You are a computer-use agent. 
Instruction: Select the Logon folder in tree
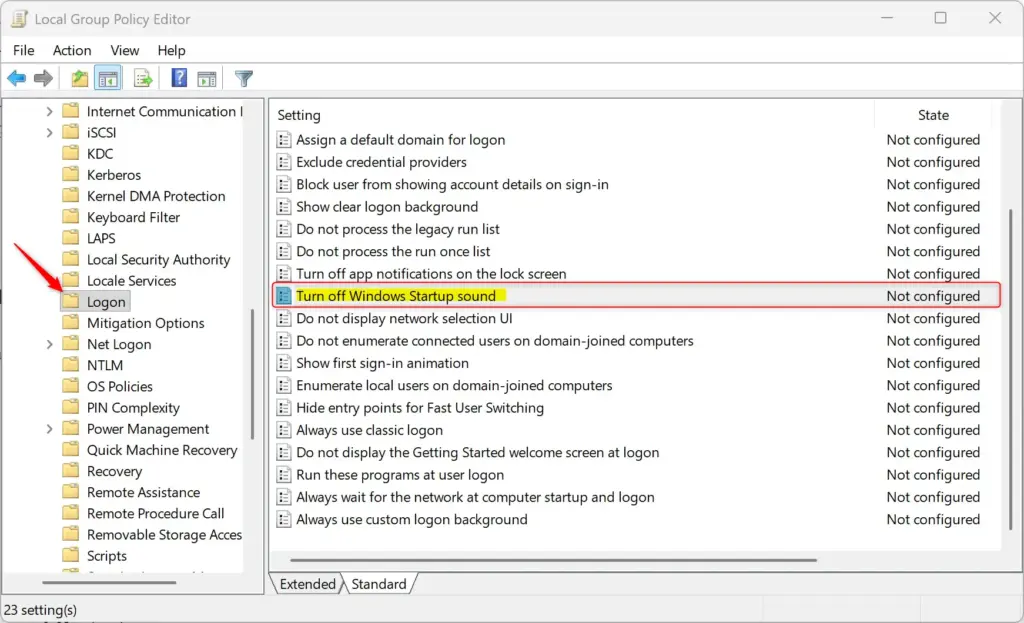(x=106, y=302)
